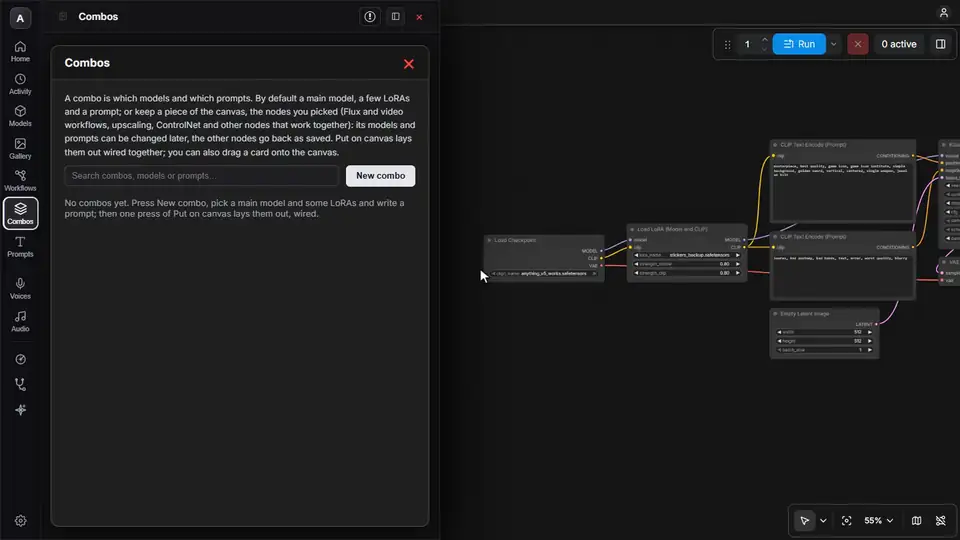The image size is (960, 540).
Task: Open the Audio section in the sidebar
Action: (20, 321)
